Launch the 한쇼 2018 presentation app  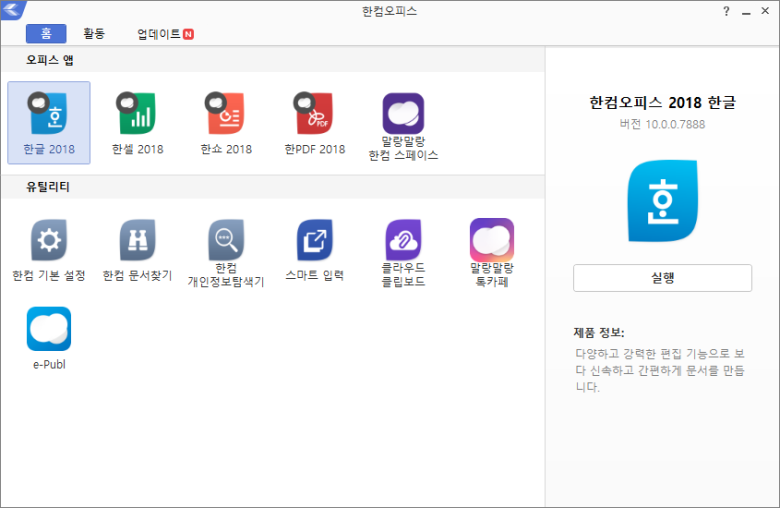pyautogui.click(x=226, y=123)
